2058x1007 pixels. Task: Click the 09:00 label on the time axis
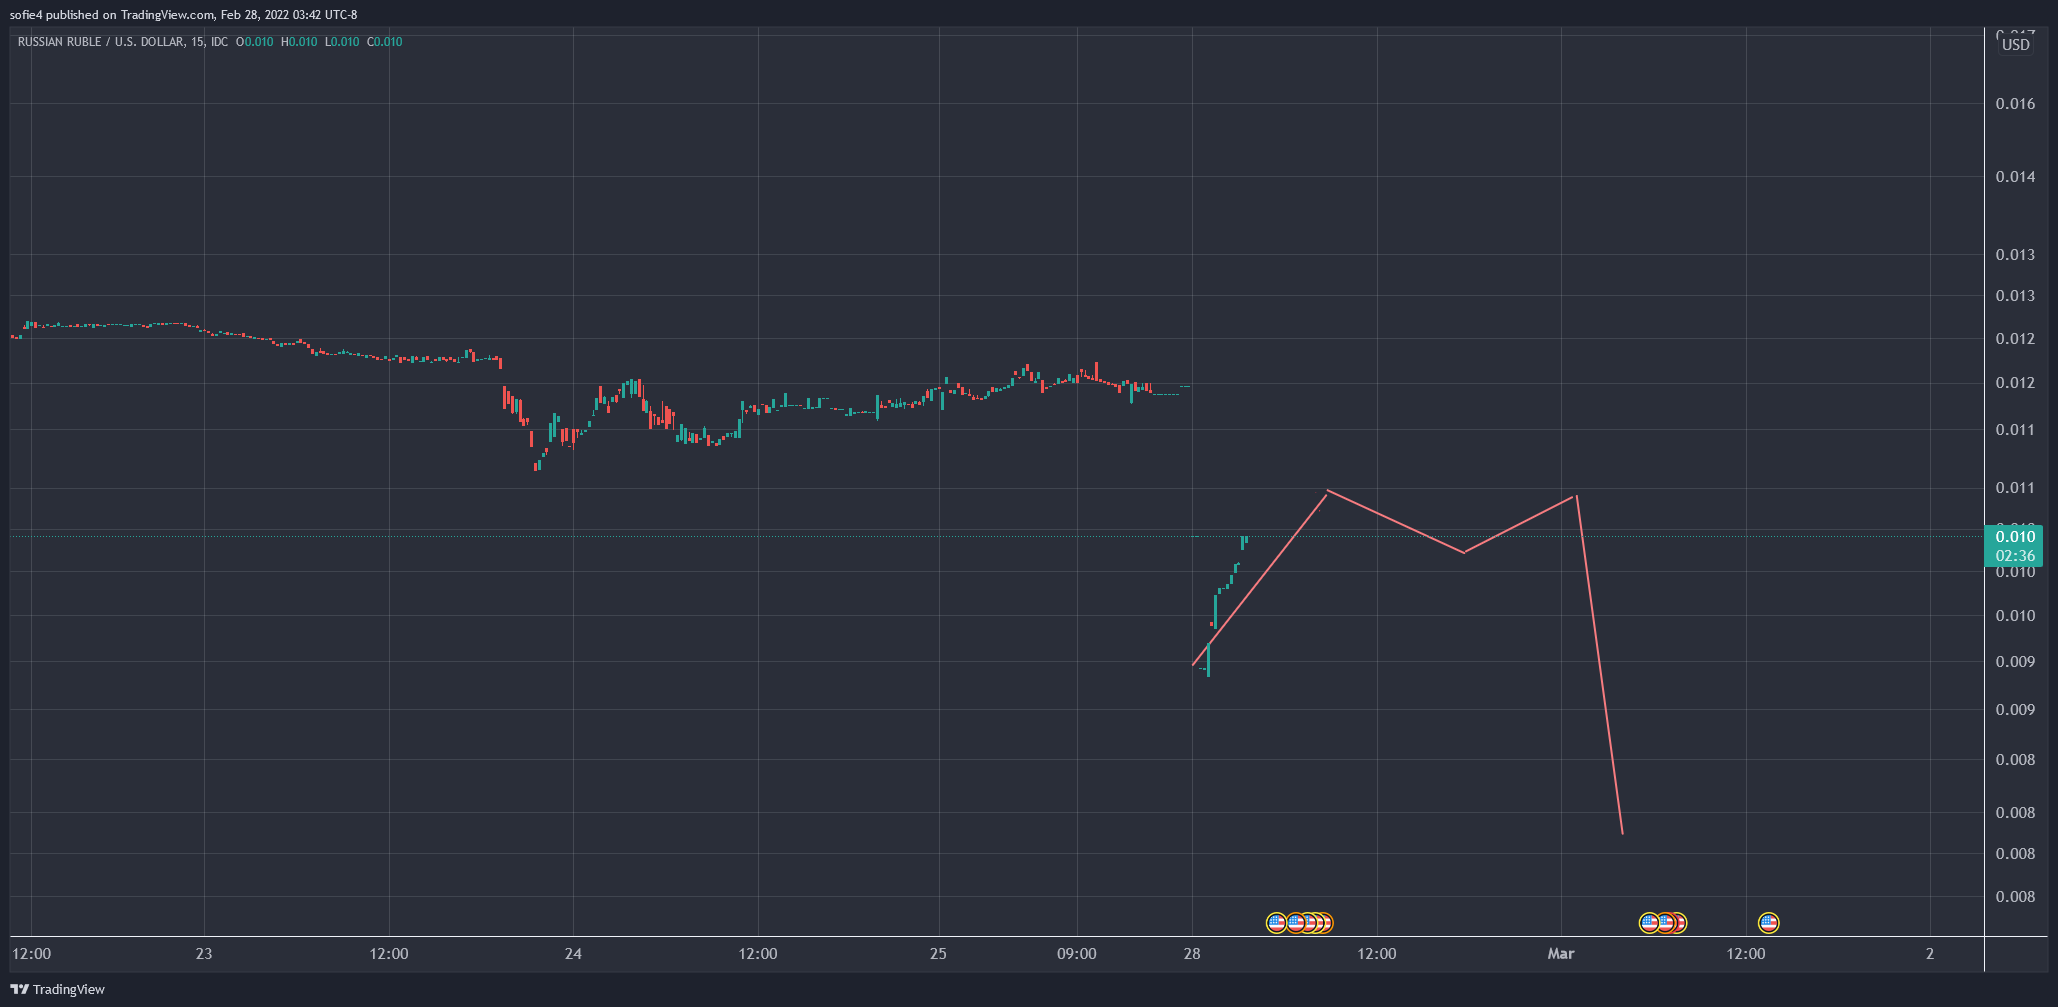(1077, 954)
